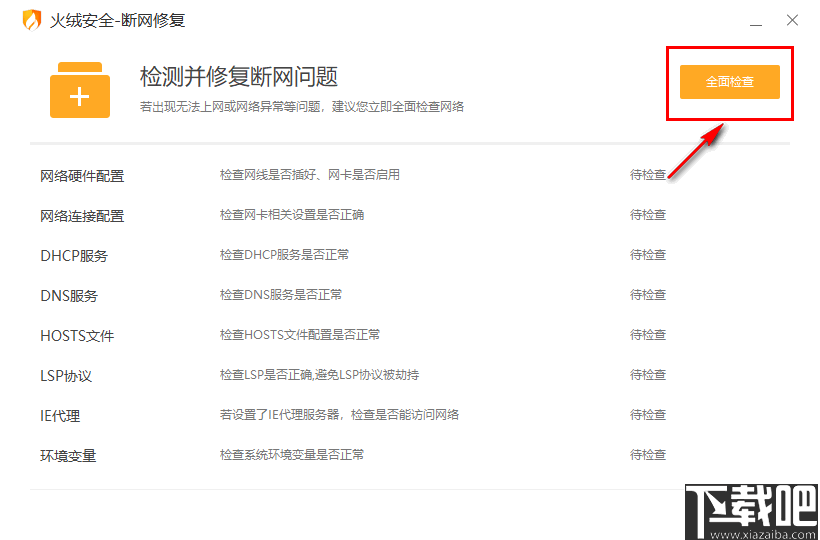Image resolution: width=820 pixels, height=540 pixels.
Task: Click 待检查 status in DHCP服务 row
Action: pyautogui.click(x=648, y=255)
